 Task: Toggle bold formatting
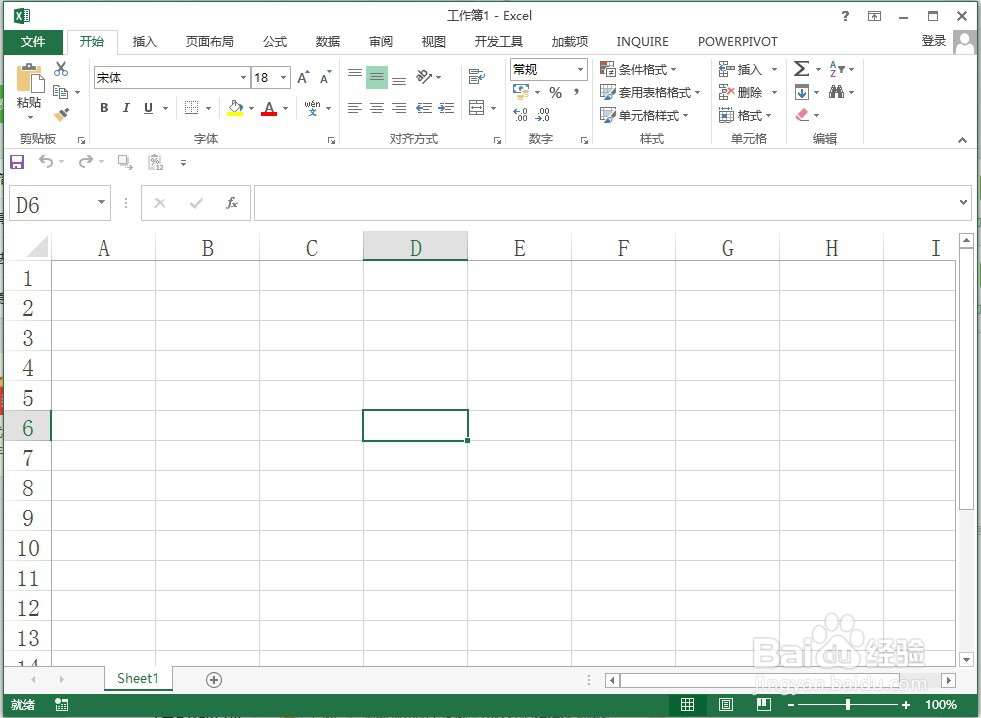pos(104,107)
